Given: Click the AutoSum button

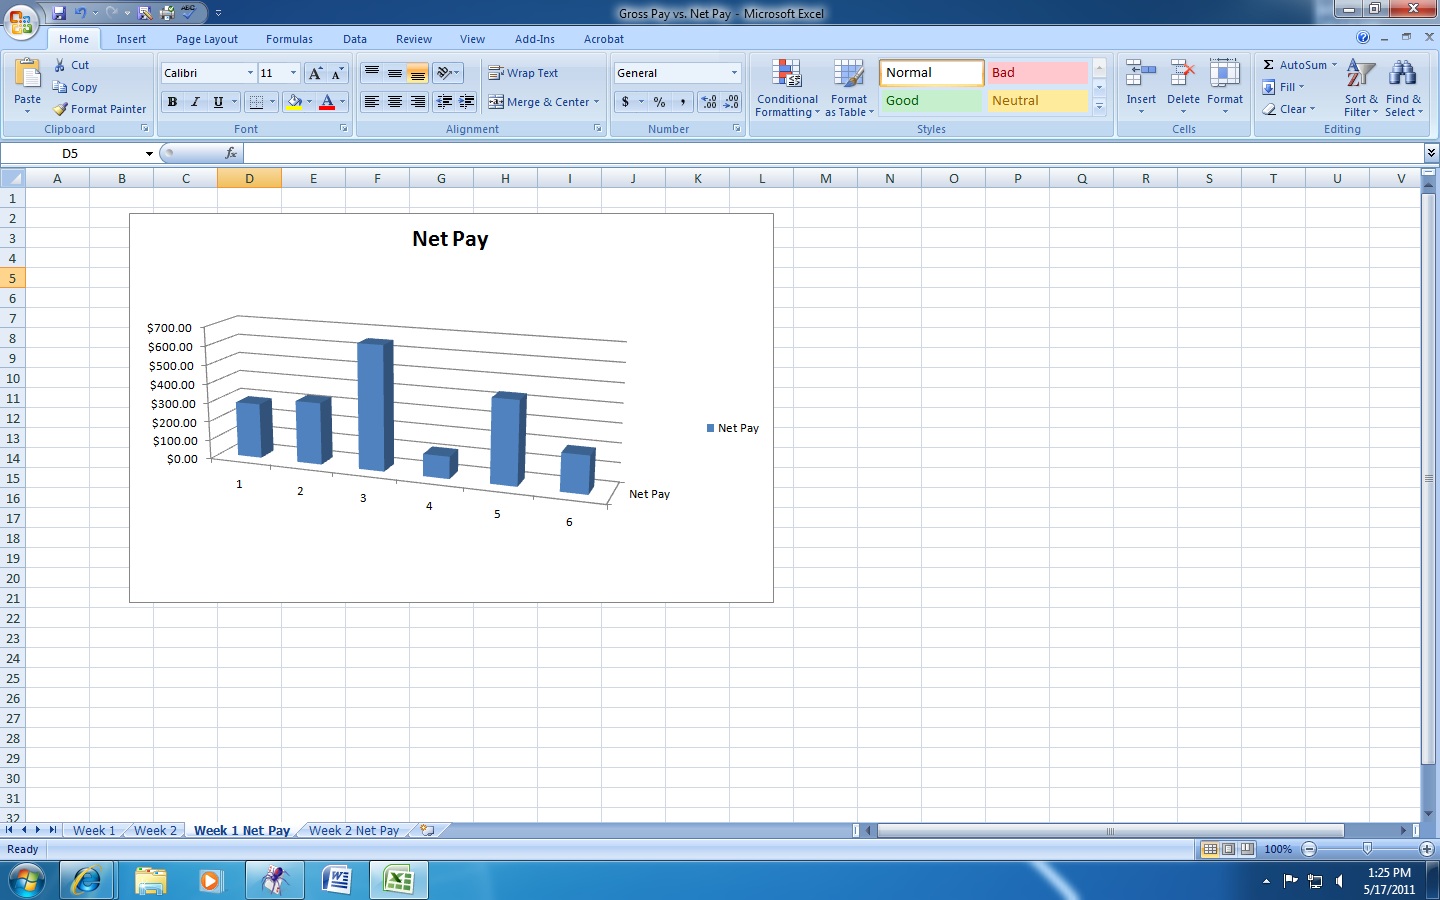Looking at the screenshot, I should pos(1299,65).
